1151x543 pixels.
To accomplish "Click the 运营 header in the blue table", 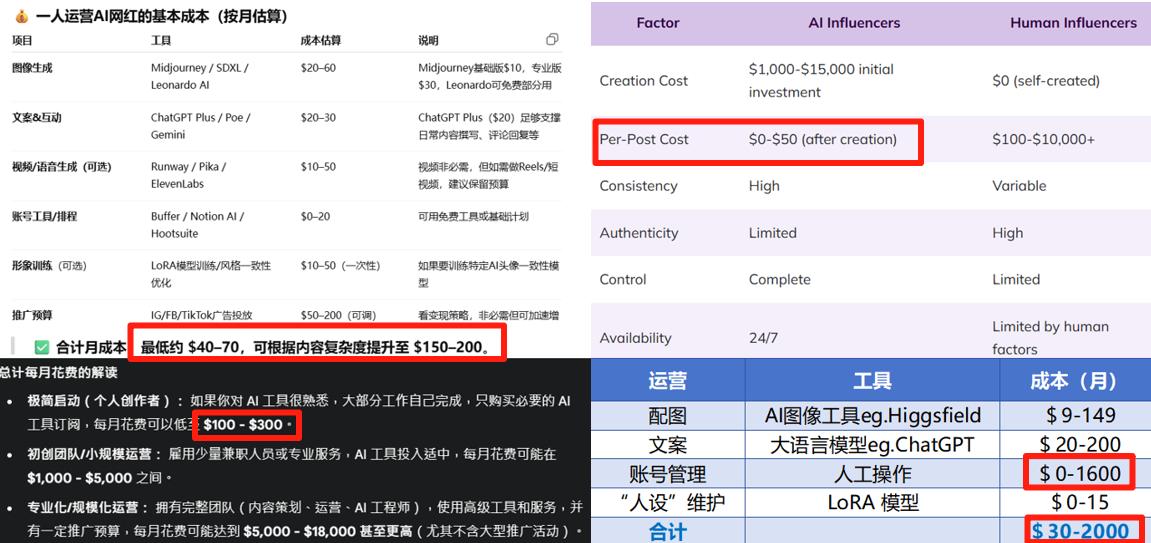I will pyautogui.click(x=667, y=380).
